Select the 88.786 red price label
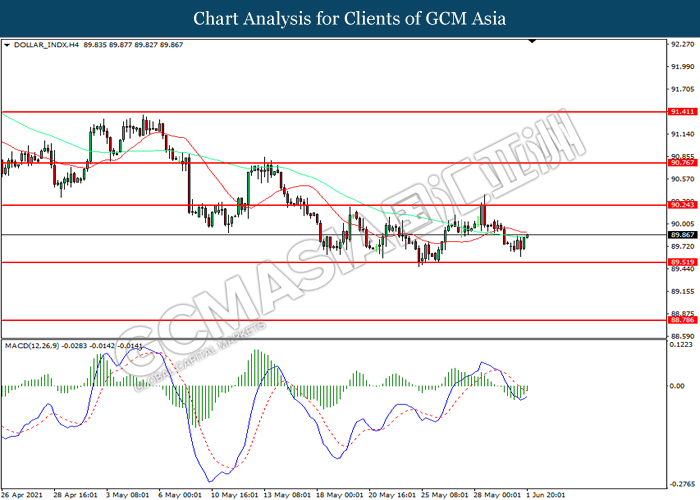700x500 pixels. pos(681,320)
